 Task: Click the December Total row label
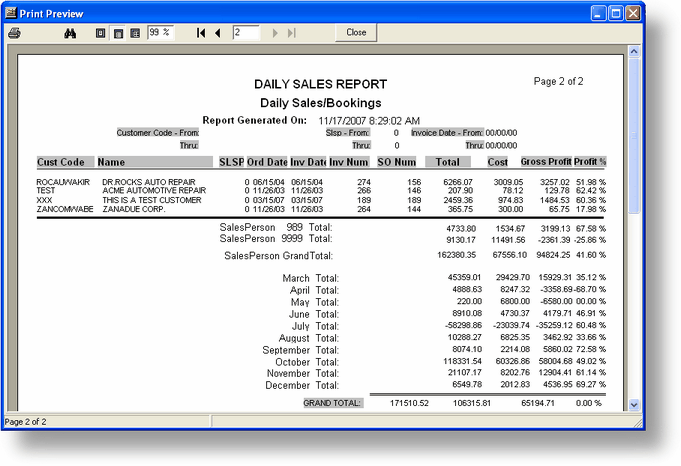[302, 385]
